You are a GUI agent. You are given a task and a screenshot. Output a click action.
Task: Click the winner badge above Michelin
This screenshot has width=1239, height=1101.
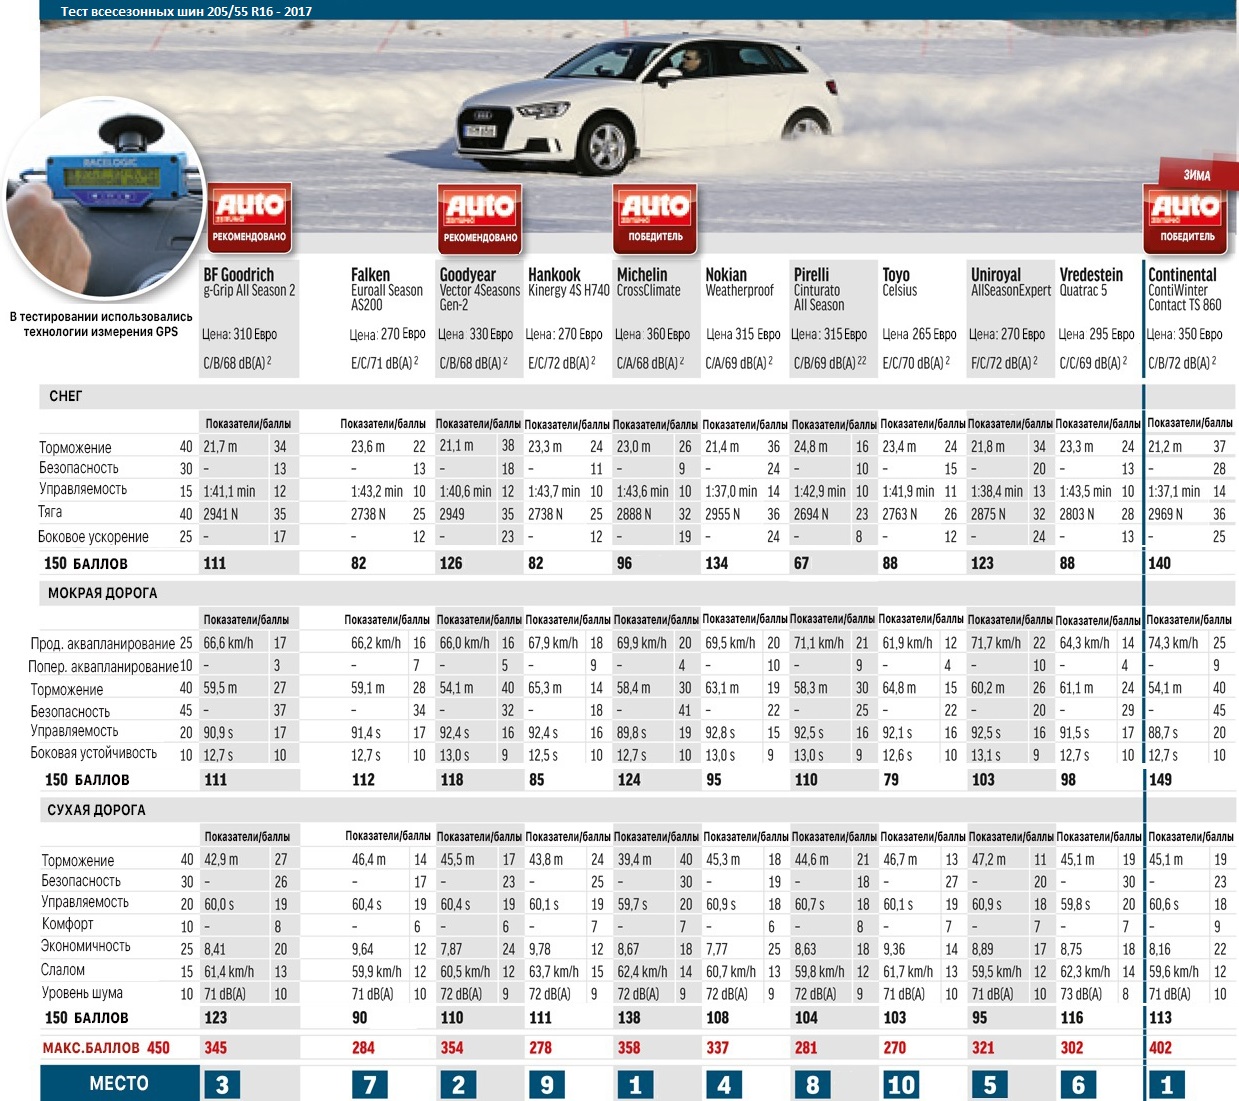pyautogui.click(x=655, y=217)
